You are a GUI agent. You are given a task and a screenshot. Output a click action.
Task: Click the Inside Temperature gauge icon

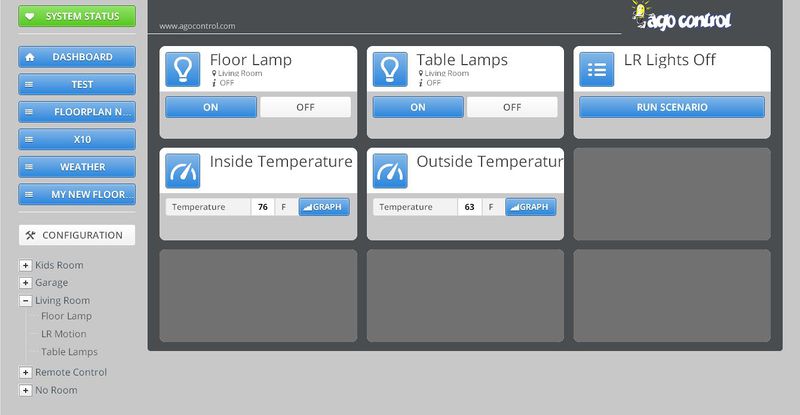point(183,171)
